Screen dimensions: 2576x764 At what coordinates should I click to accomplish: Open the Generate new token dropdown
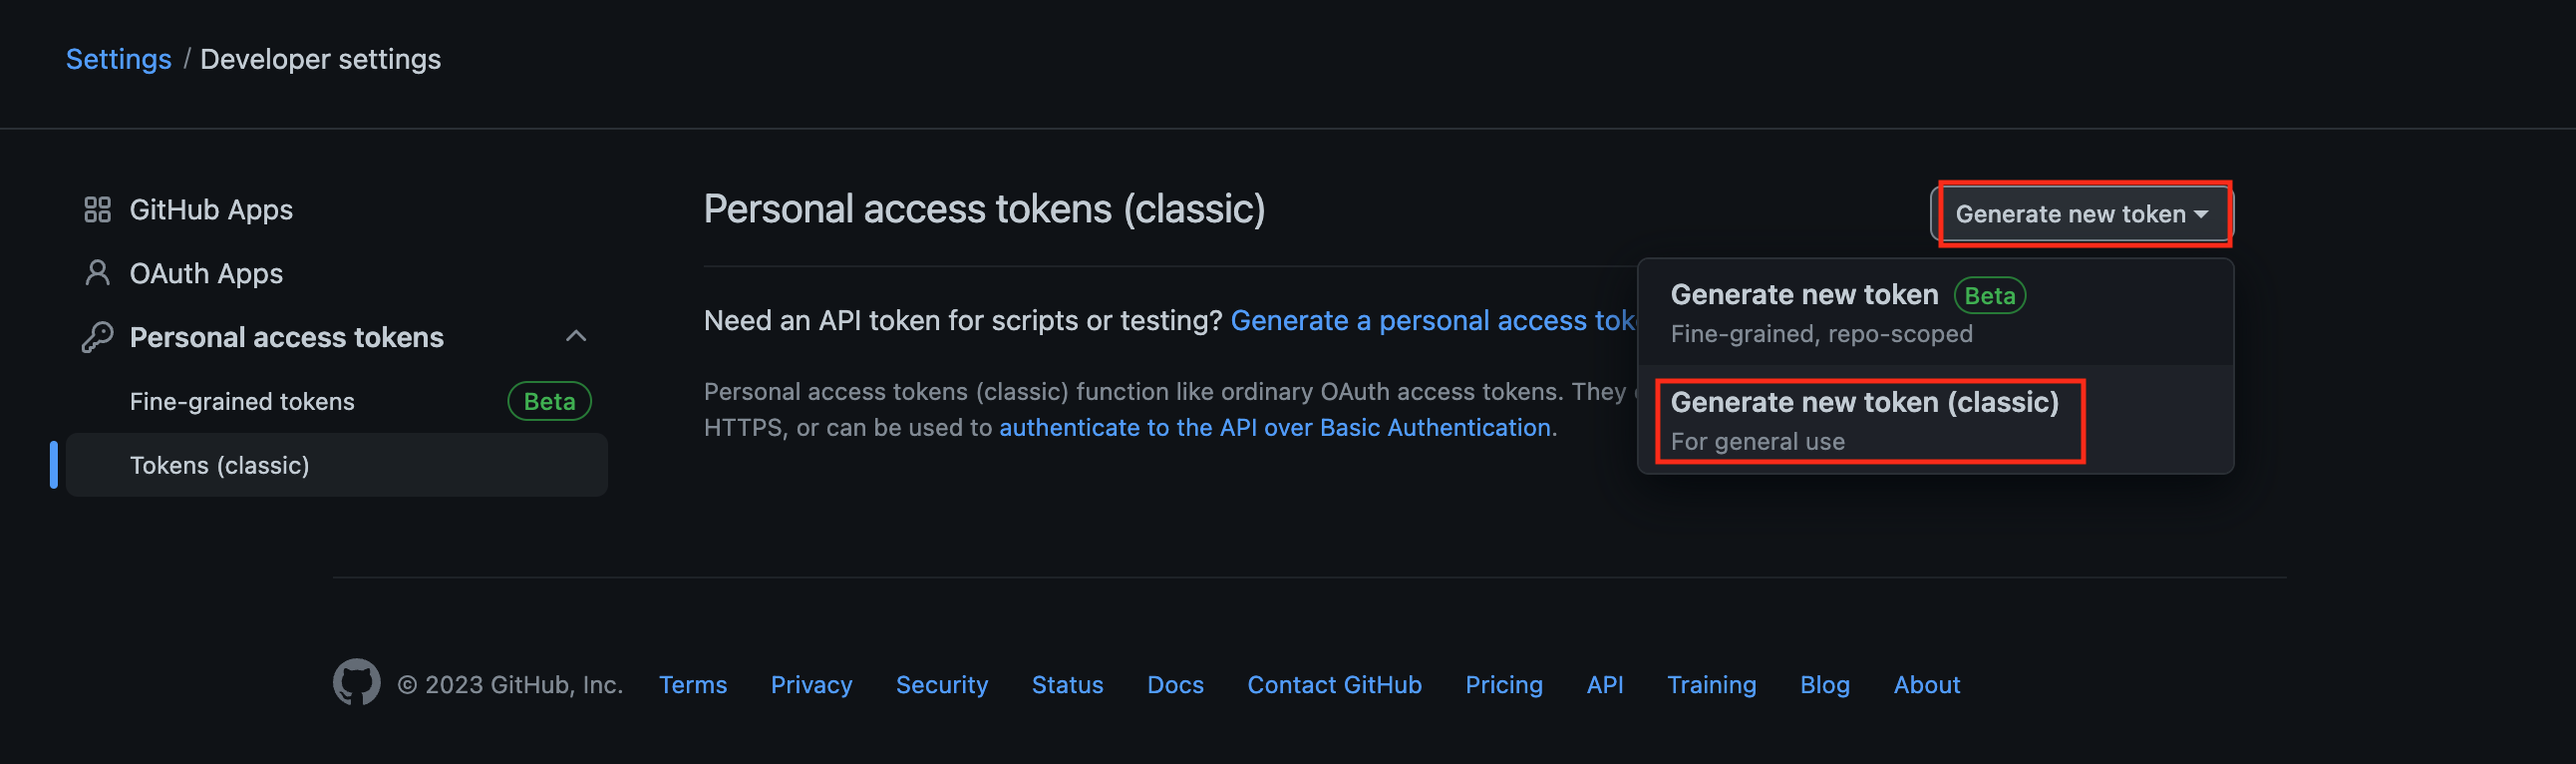pos(2081,214)
